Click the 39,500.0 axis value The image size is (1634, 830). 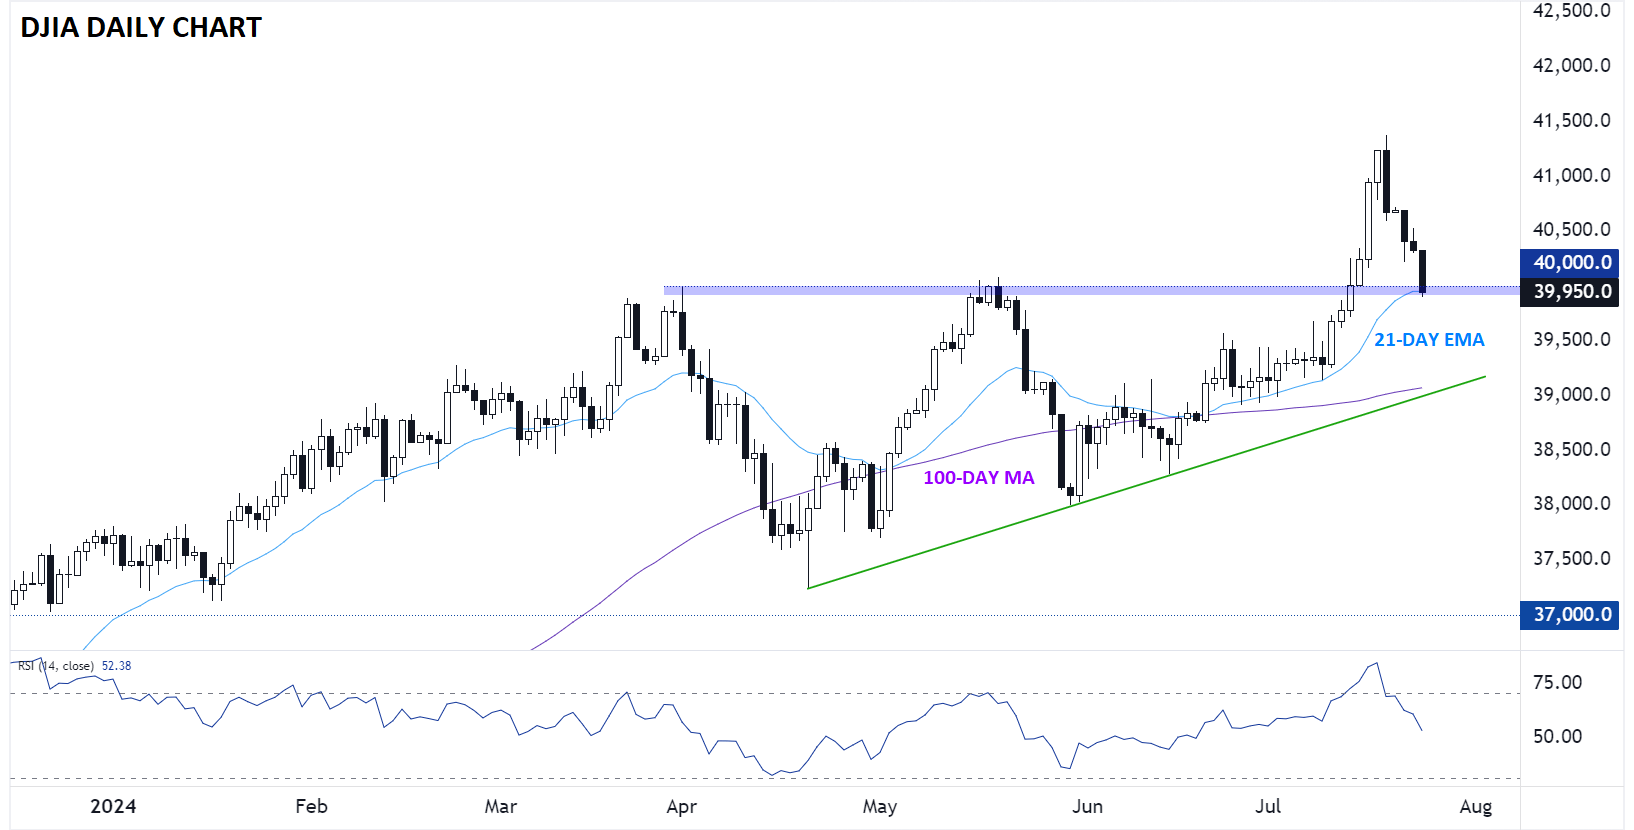(x=1571, y=339)
